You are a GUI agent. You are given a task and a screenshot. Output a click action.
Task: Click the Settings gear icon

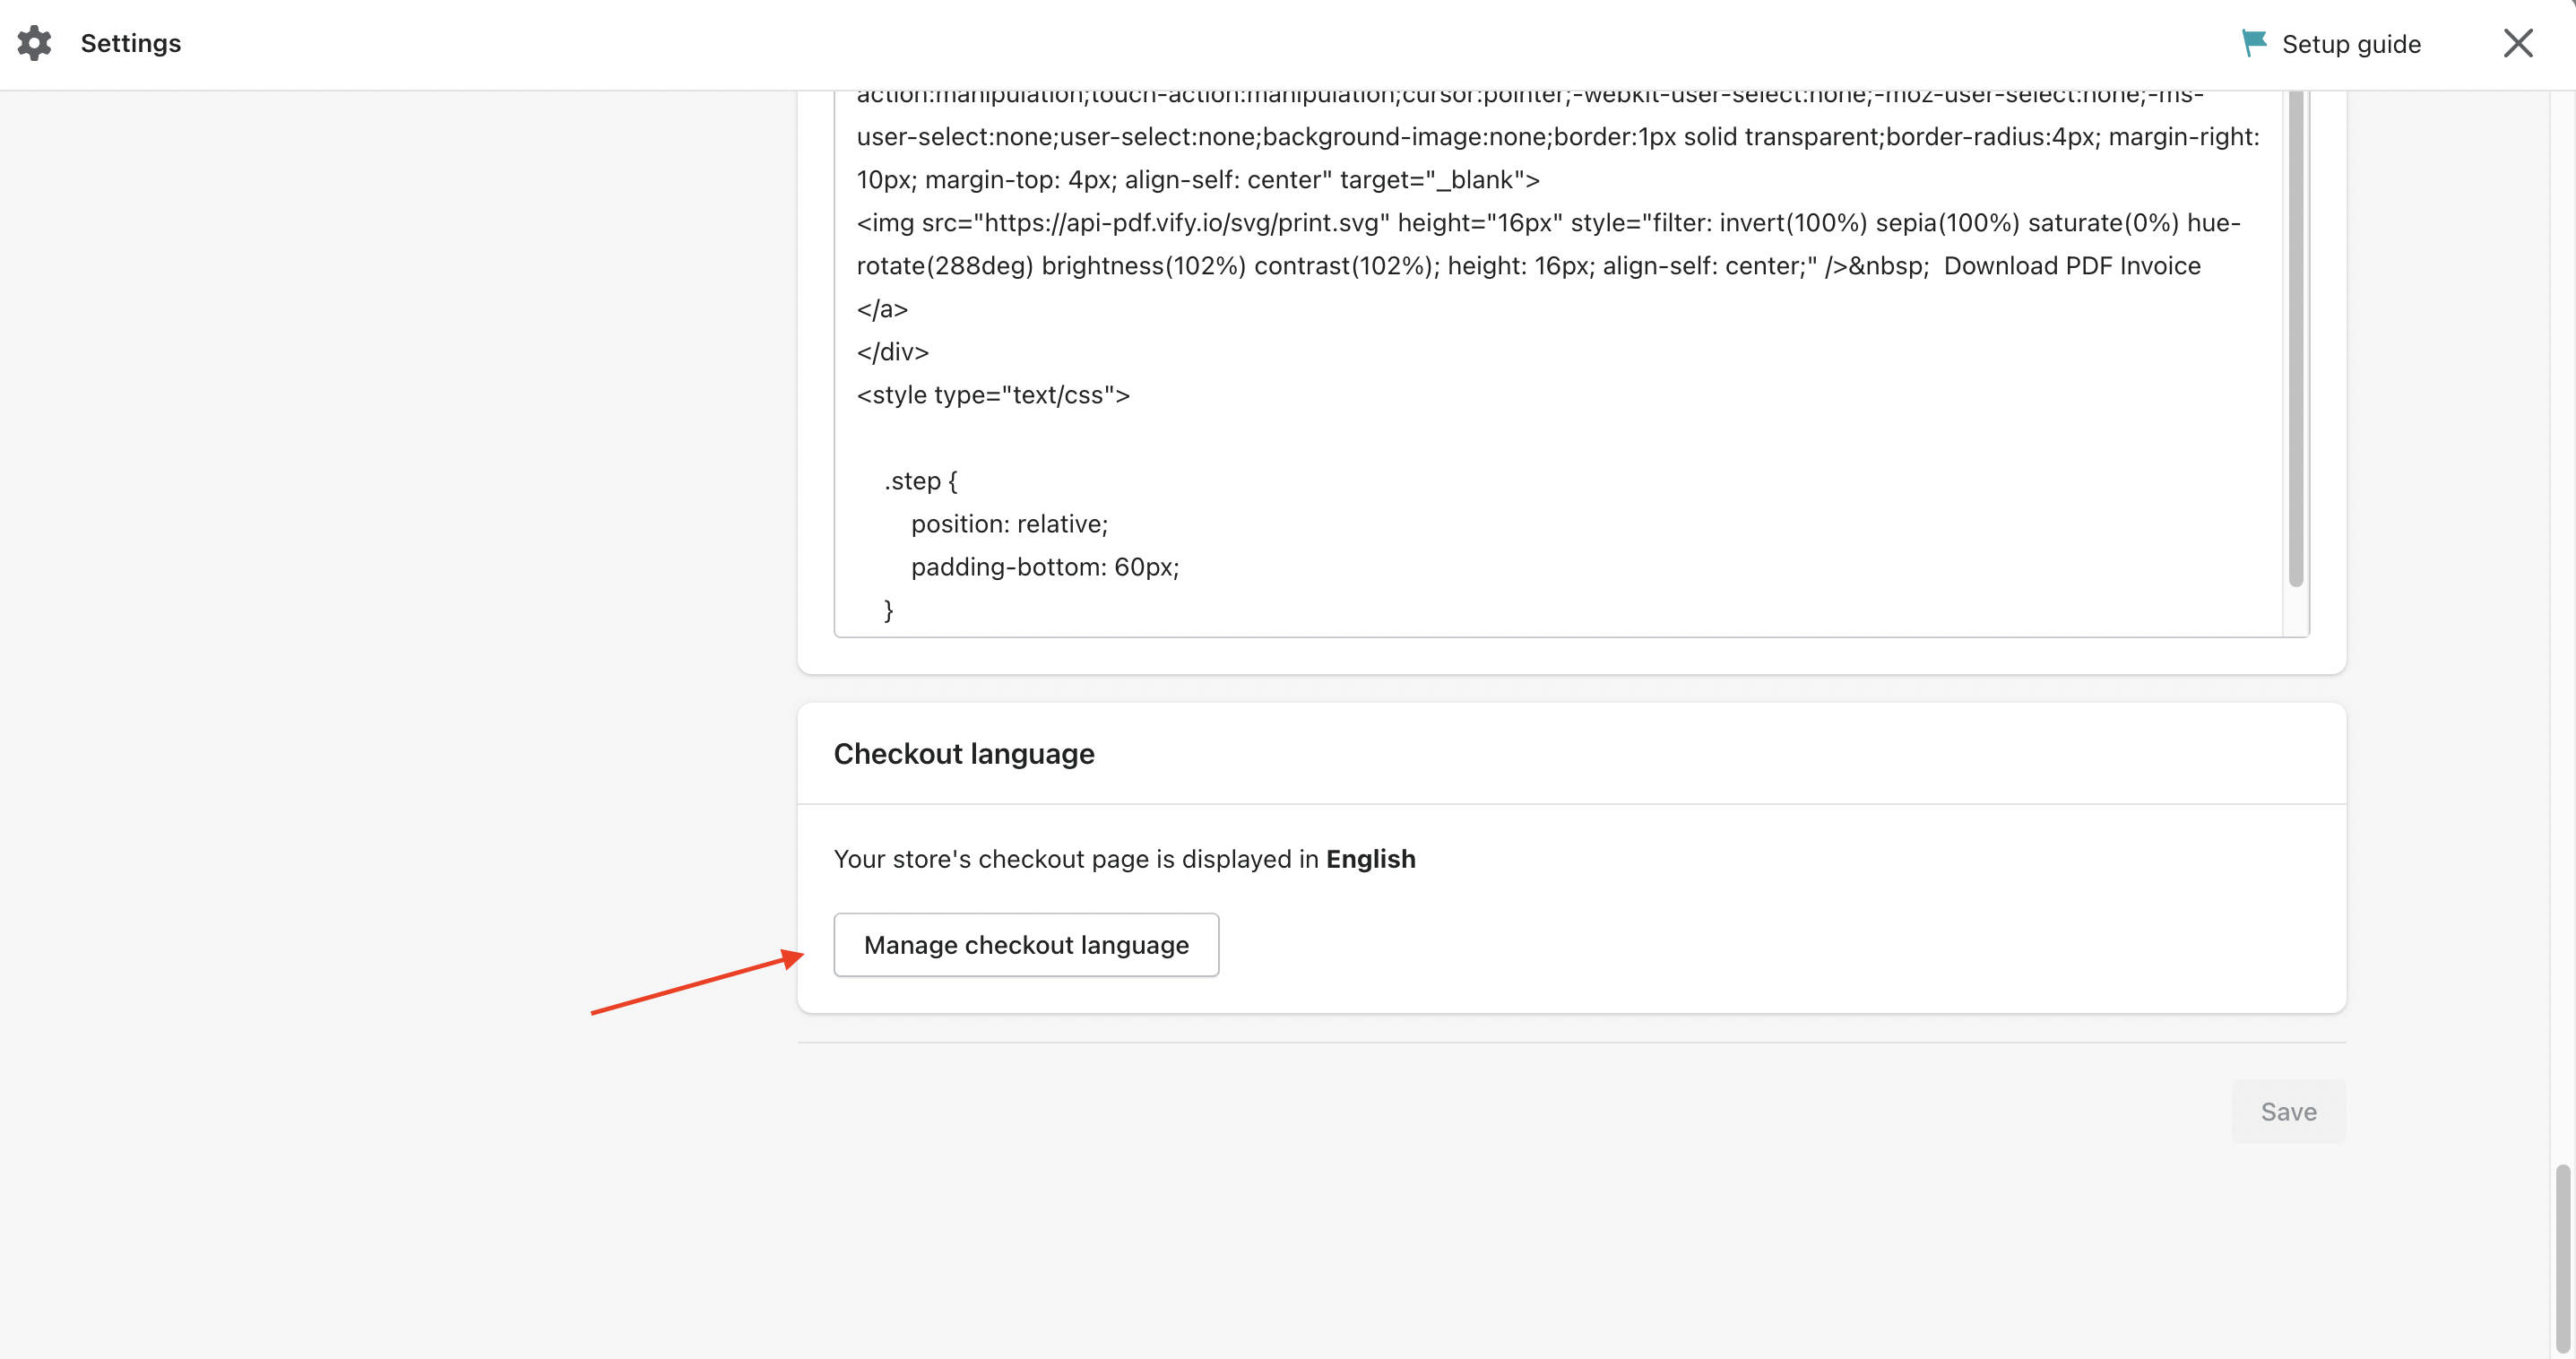(34, 43)
